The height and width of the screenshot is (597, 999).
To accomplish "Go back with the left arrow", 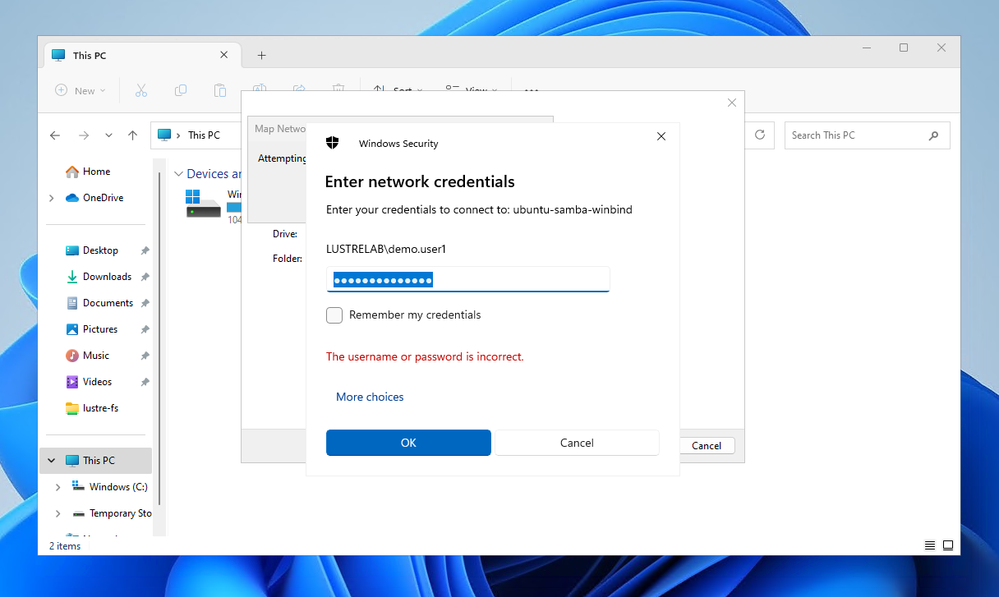I will (55, 135).
